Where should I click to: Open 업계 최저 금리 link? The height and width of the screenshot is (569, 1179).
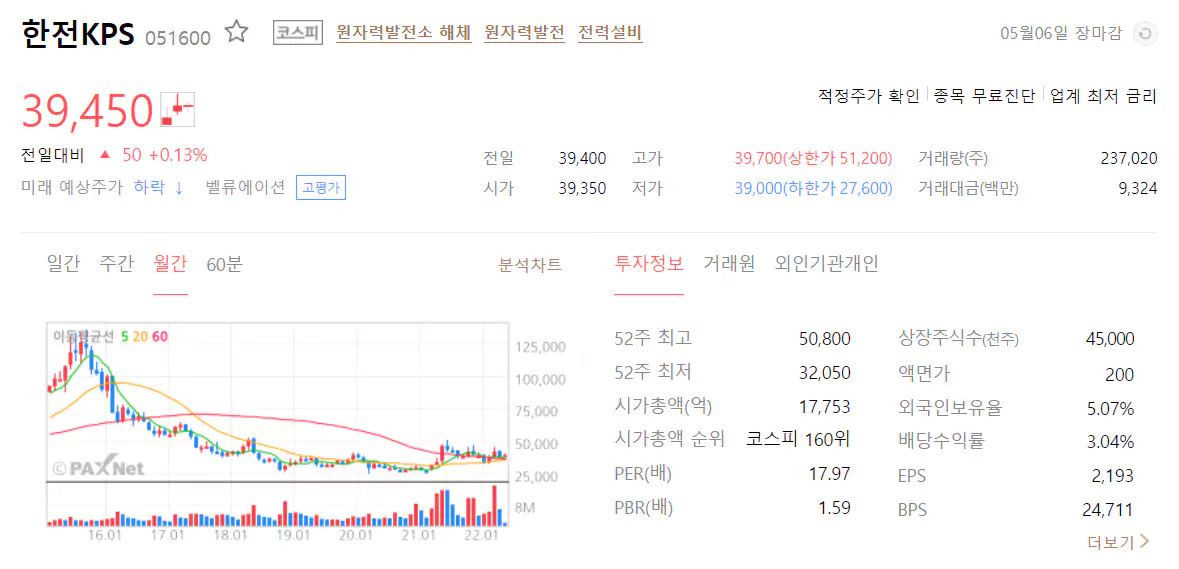(x=1103, y=95)
